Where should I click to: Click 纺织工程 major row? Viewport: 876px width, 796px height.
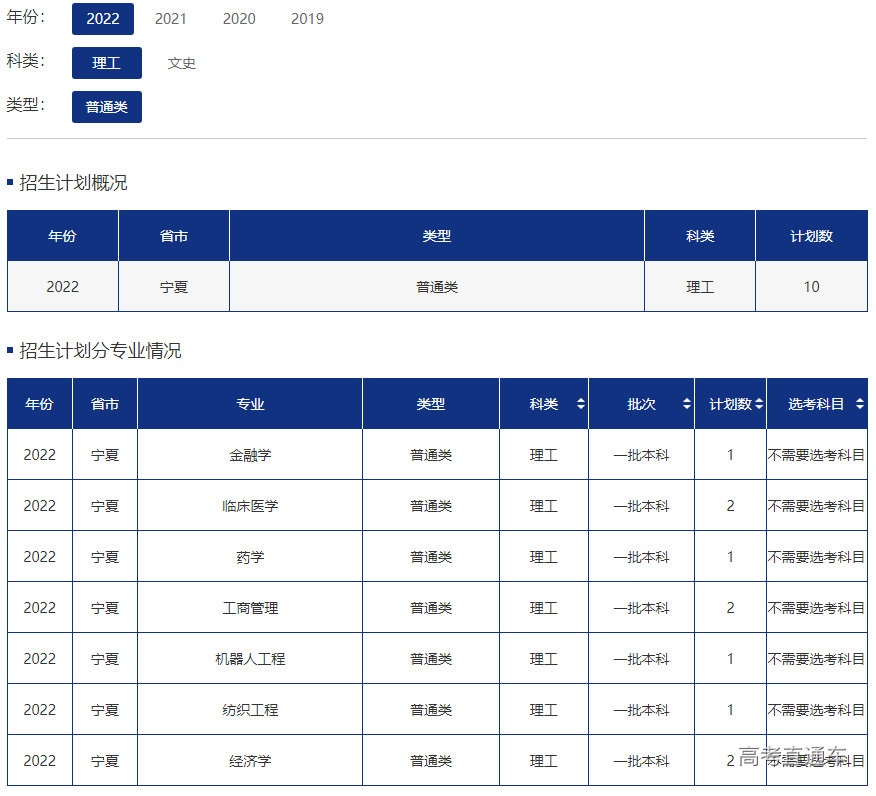[x=250, y=710]
